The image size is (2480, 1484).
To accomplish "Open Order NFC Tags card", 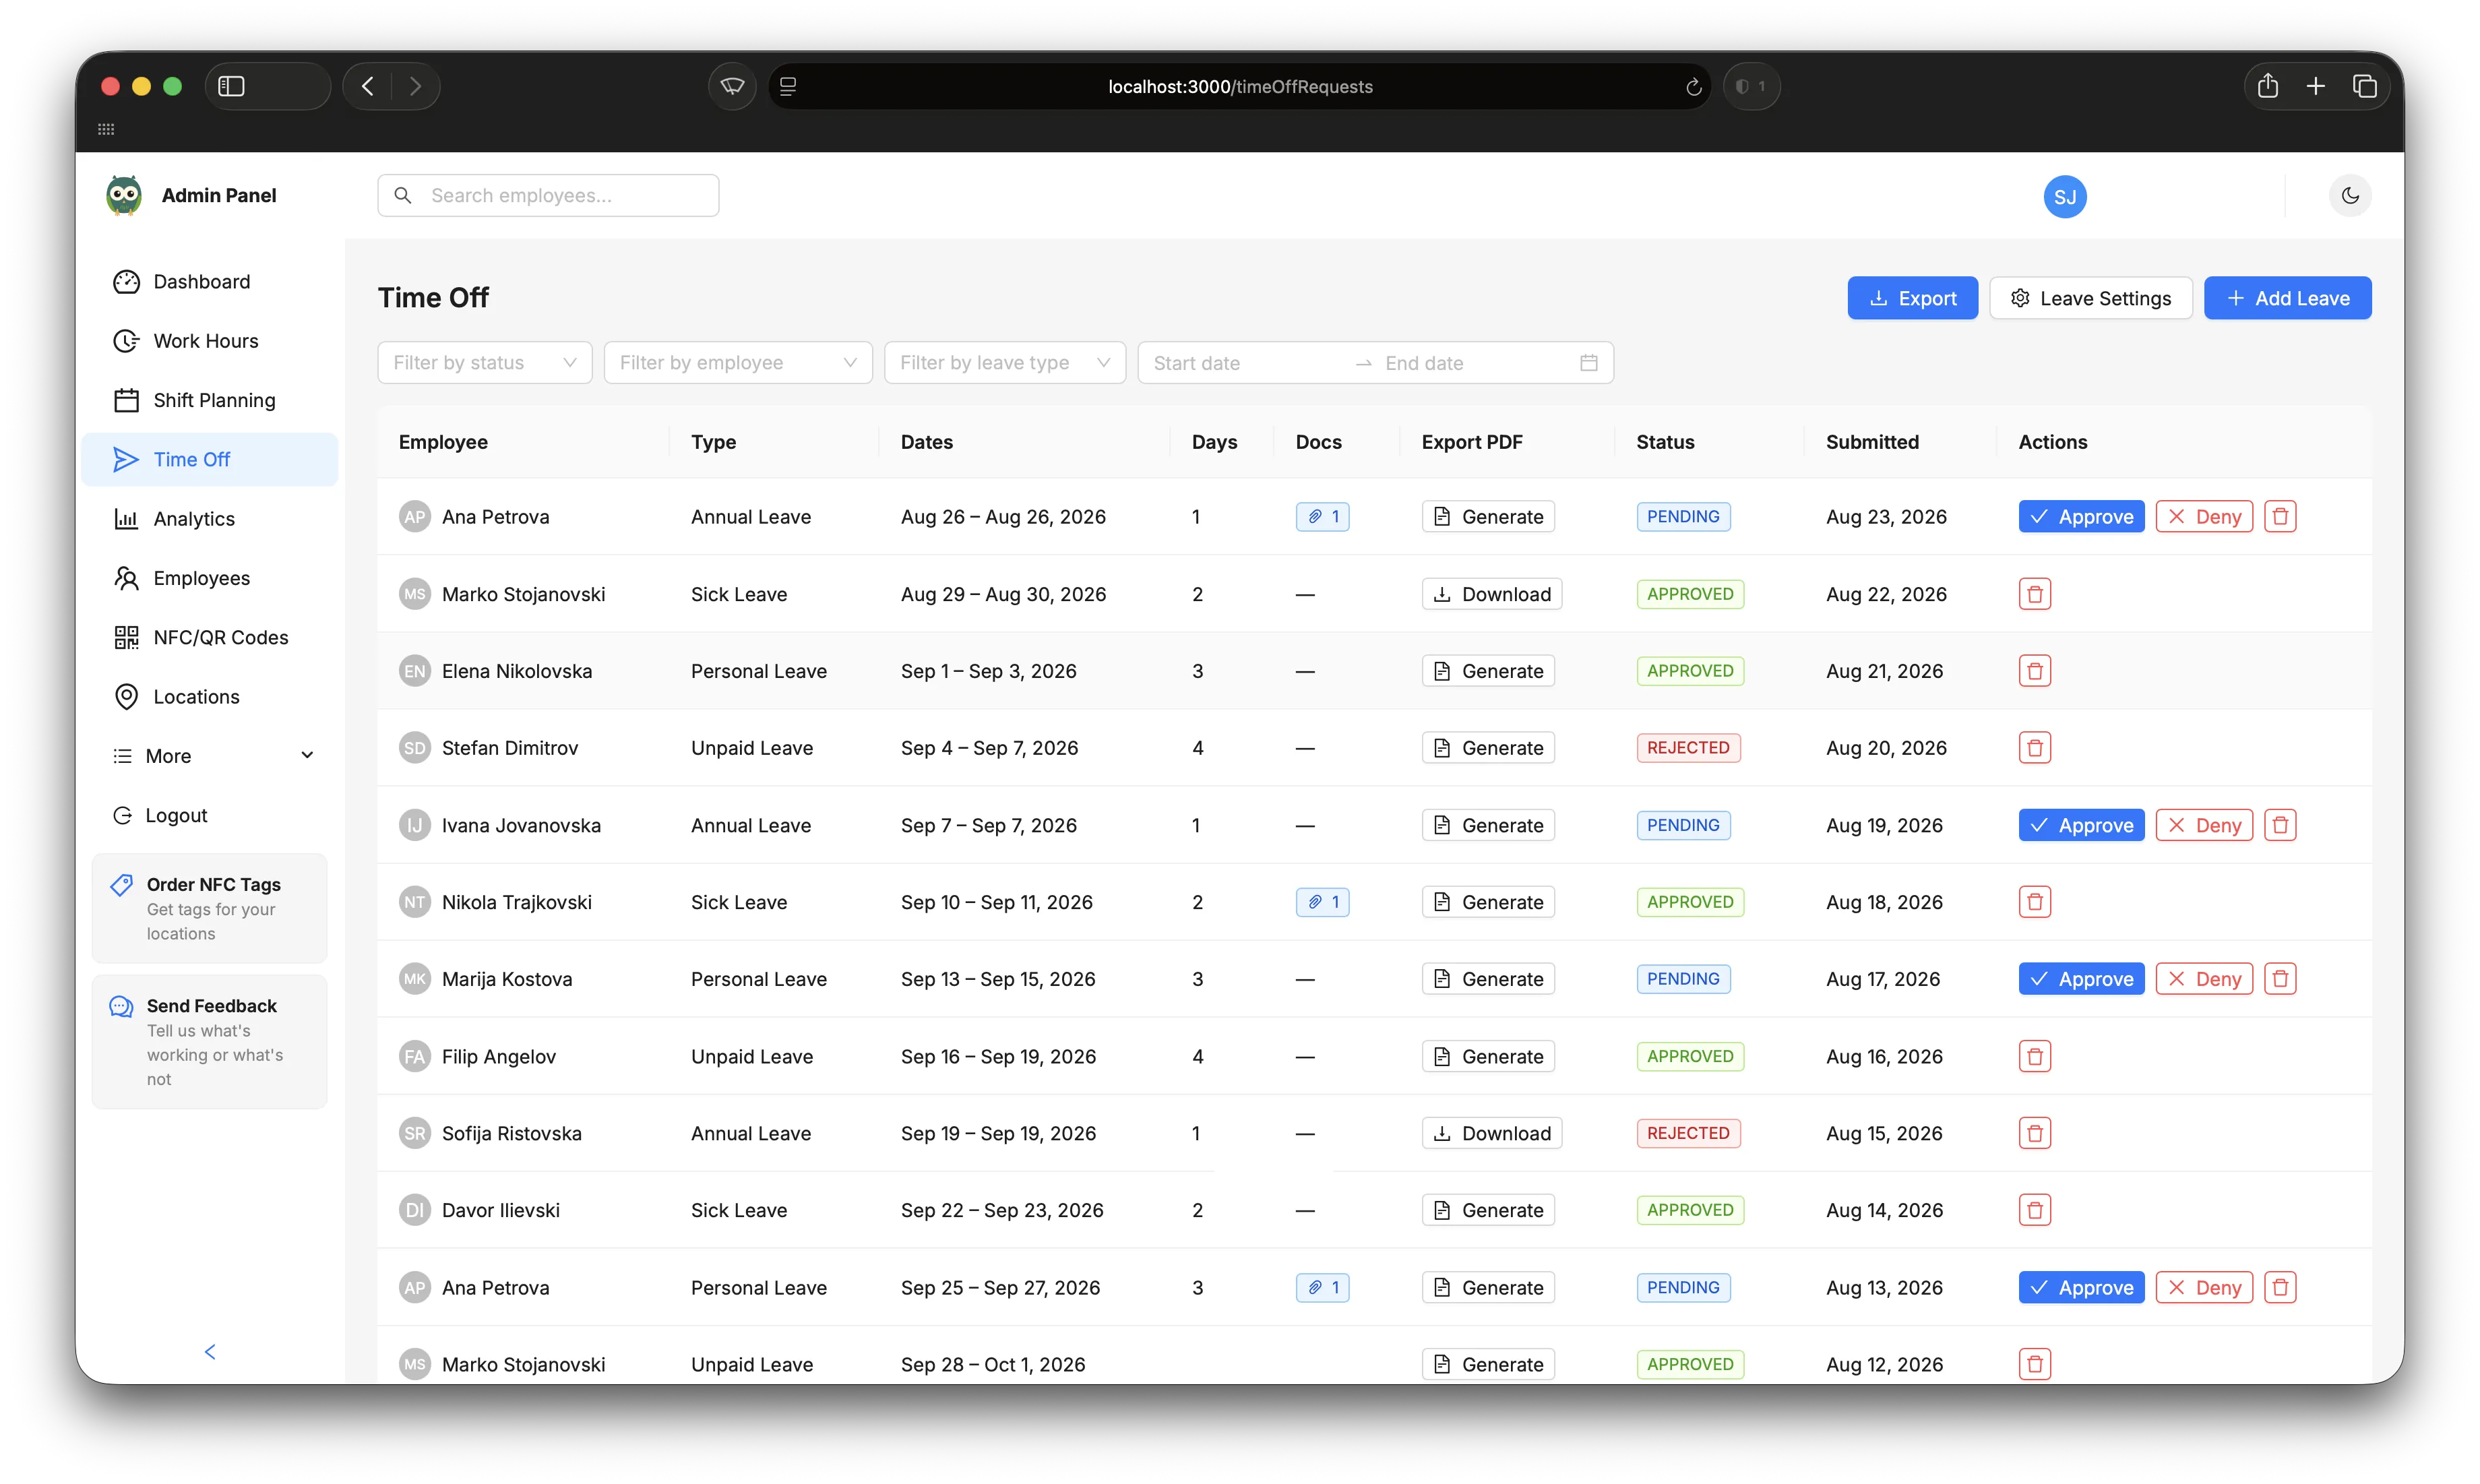I will 209,908.
